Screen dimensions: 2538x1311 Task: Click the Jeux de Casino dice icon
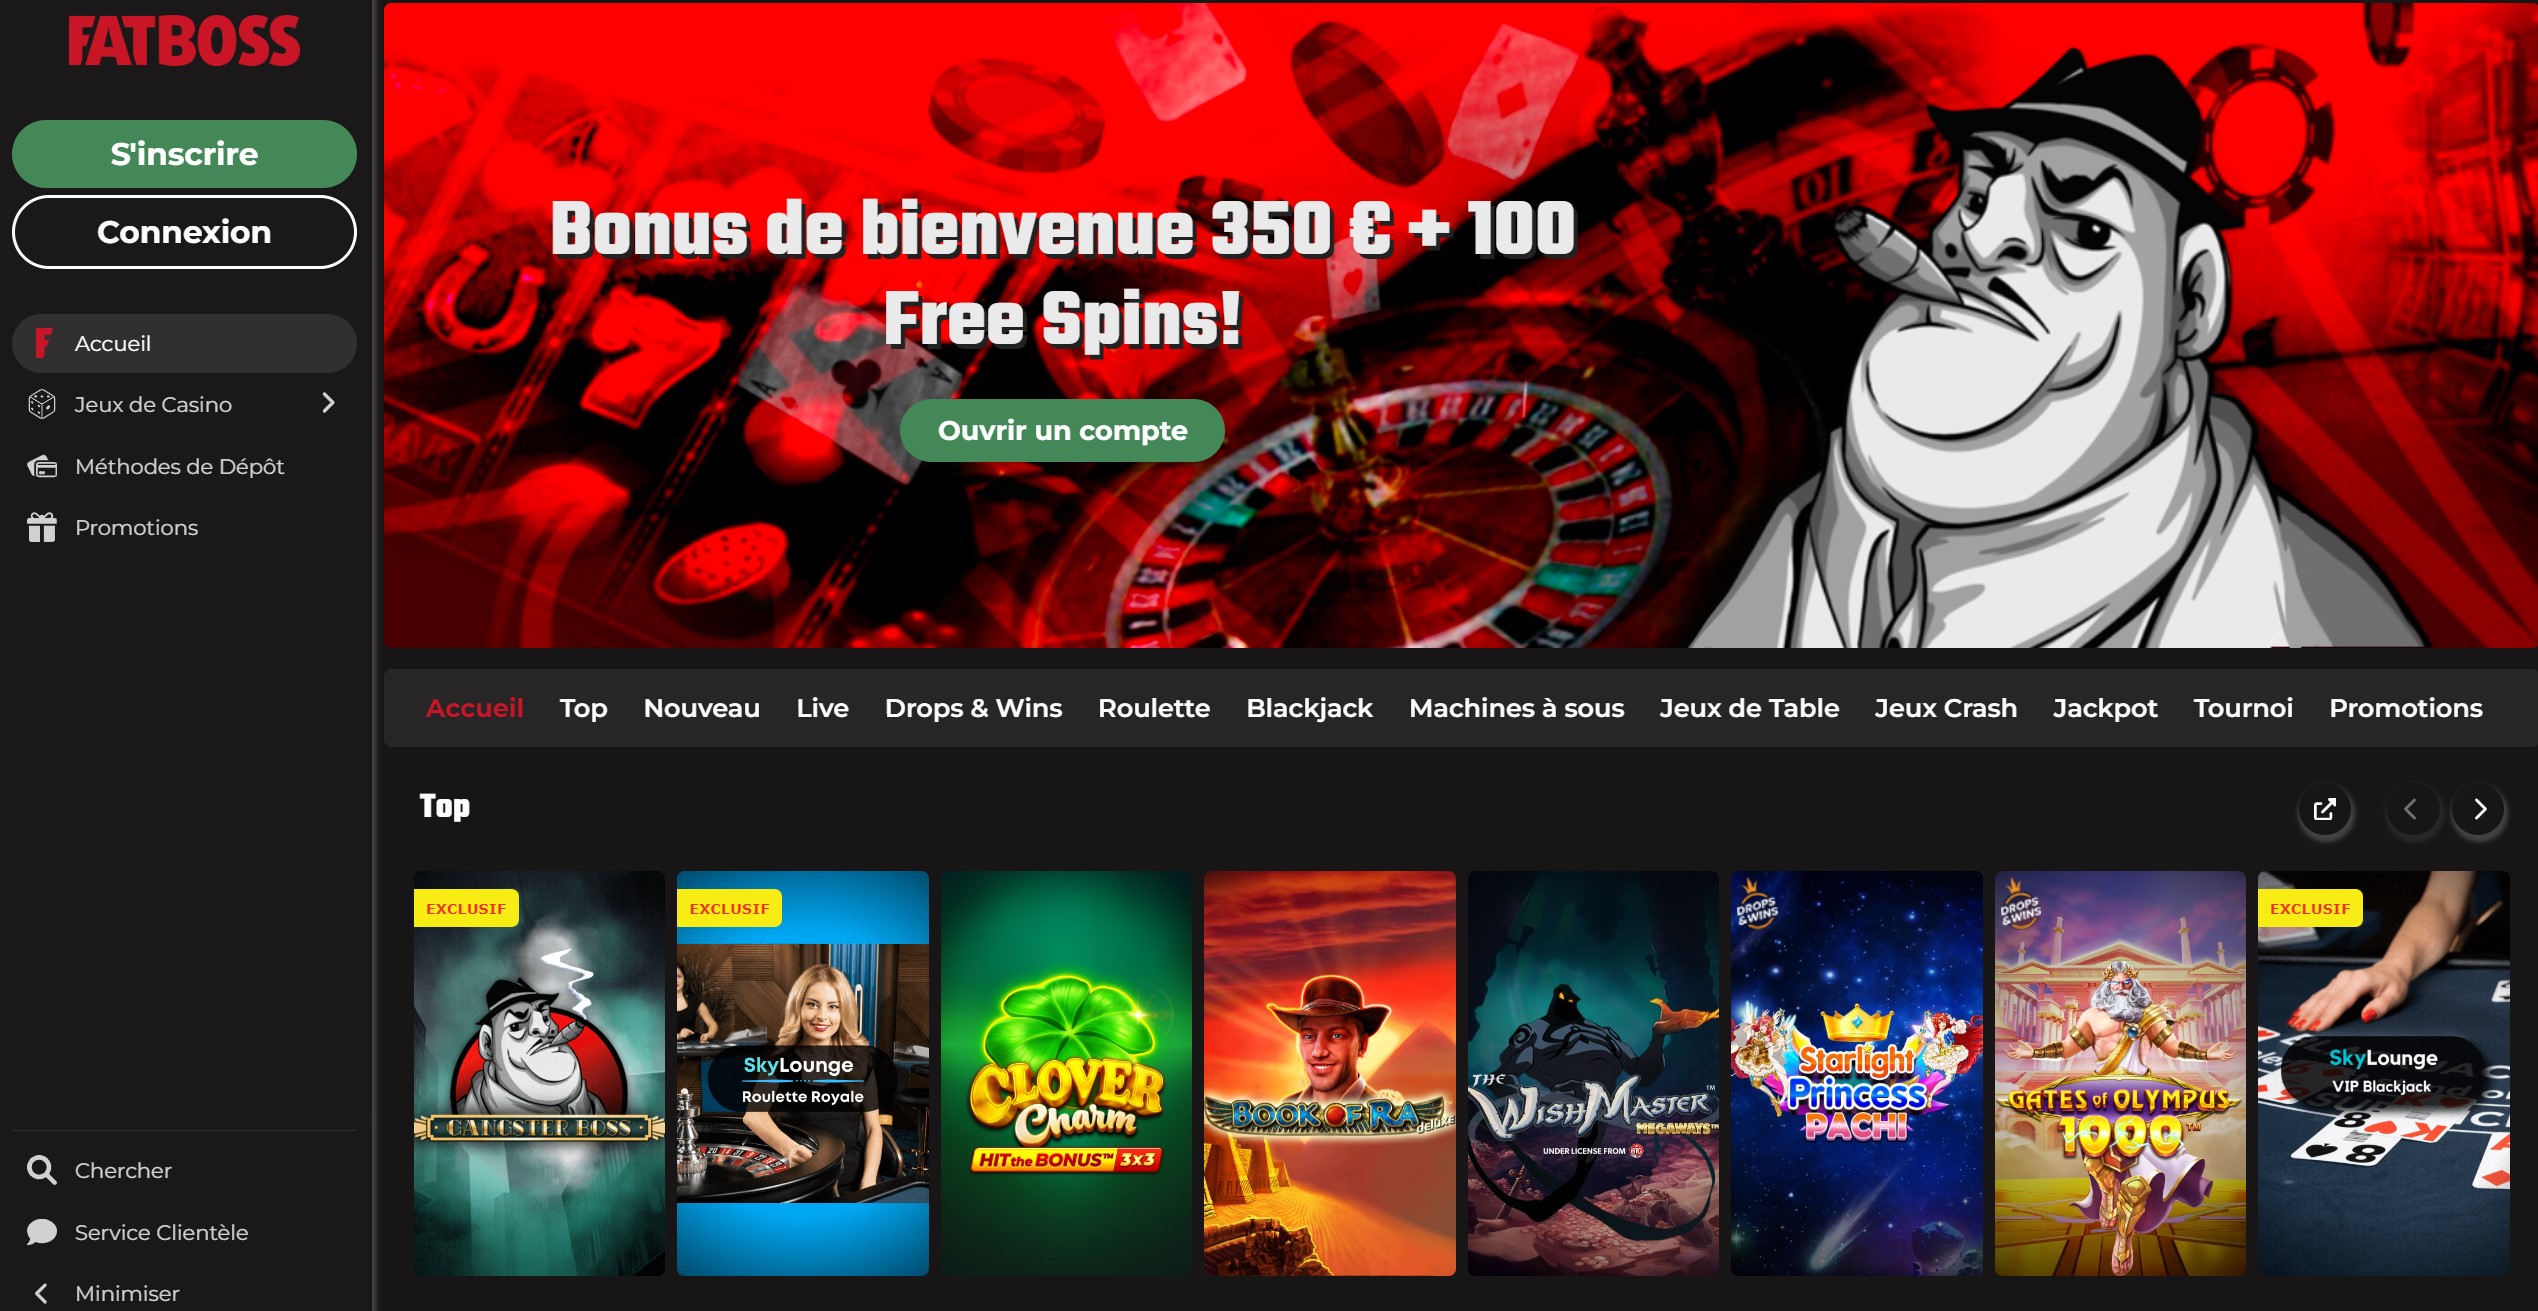point(42,404)
